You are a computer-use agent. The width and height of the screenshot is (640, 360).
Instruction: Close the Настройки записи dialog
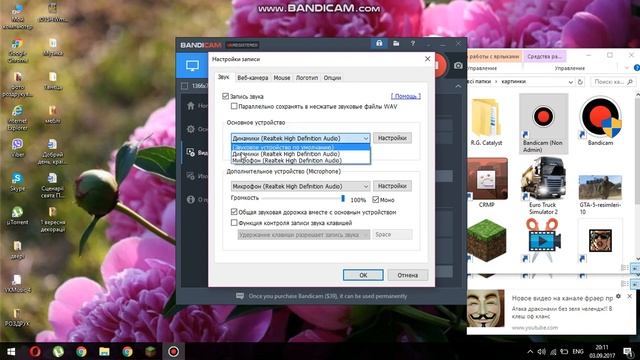pyautogui.click(x=427, y=59)
